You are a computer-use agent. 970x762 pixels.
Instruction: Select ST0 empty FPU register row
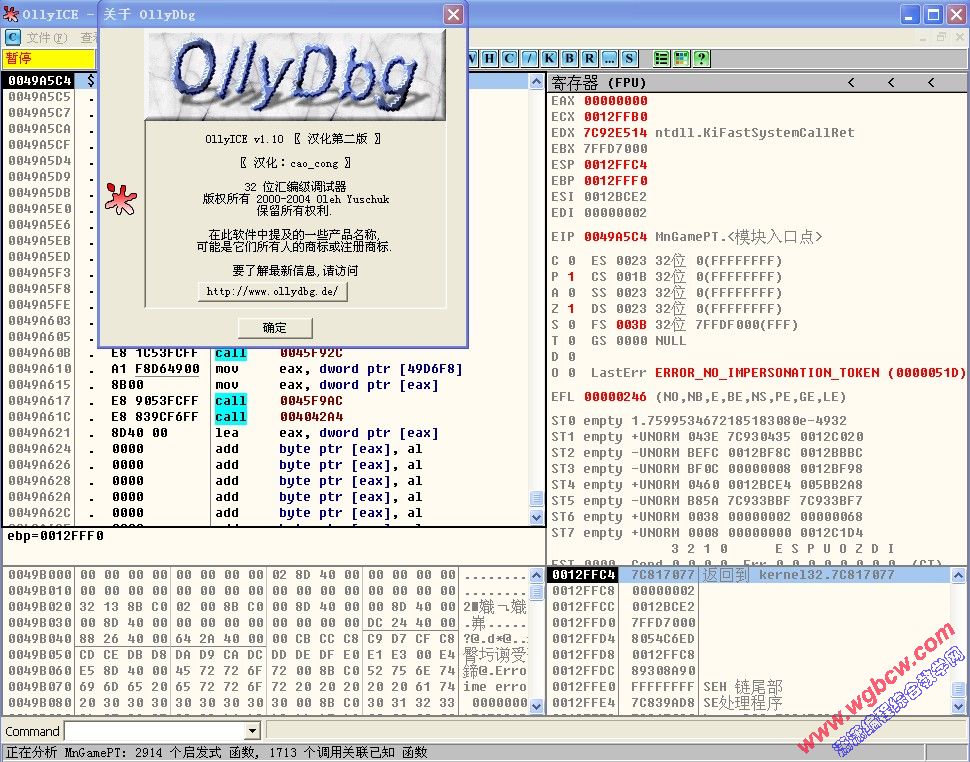(x=699, y=421)
